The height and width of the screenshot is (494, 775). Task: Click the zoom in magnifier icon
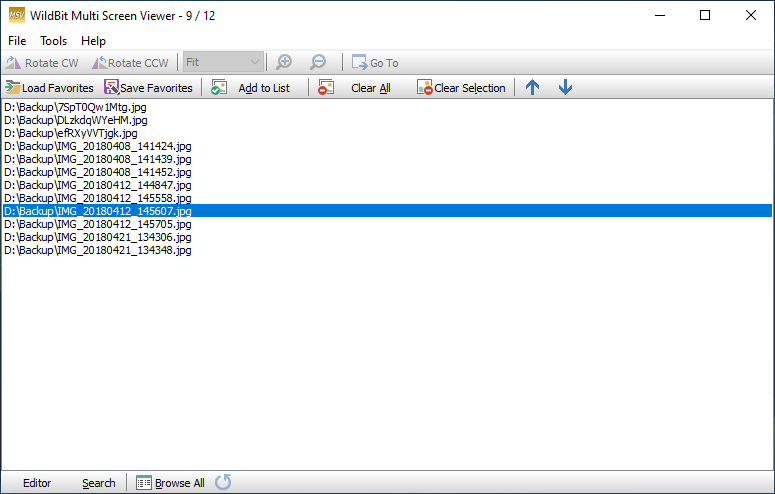coord(284,62)
